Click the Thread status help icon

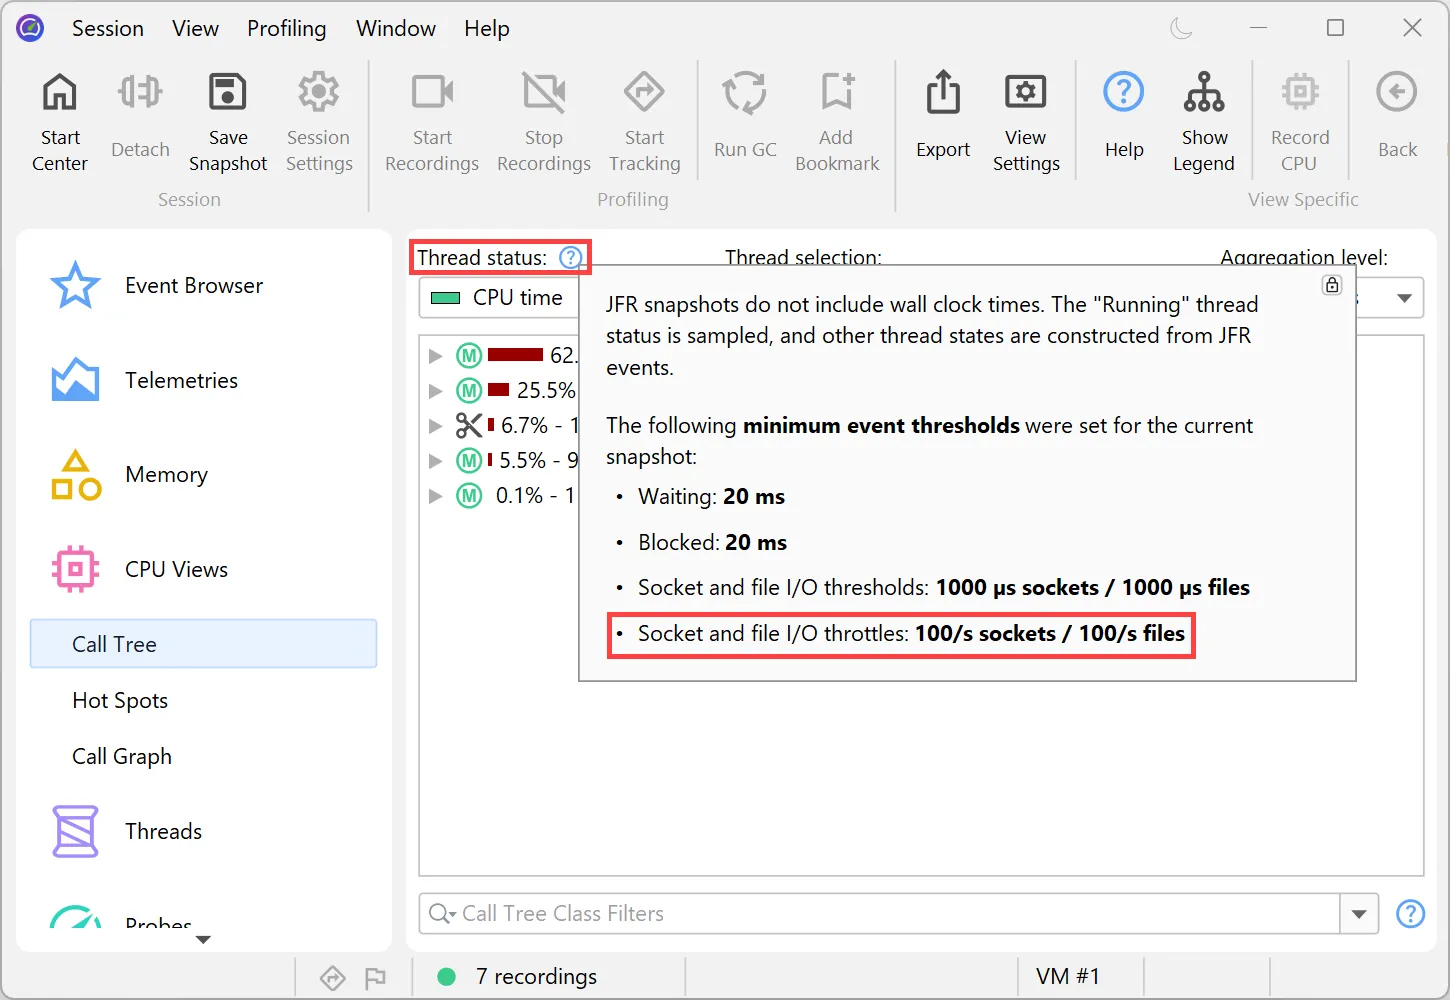570,258
